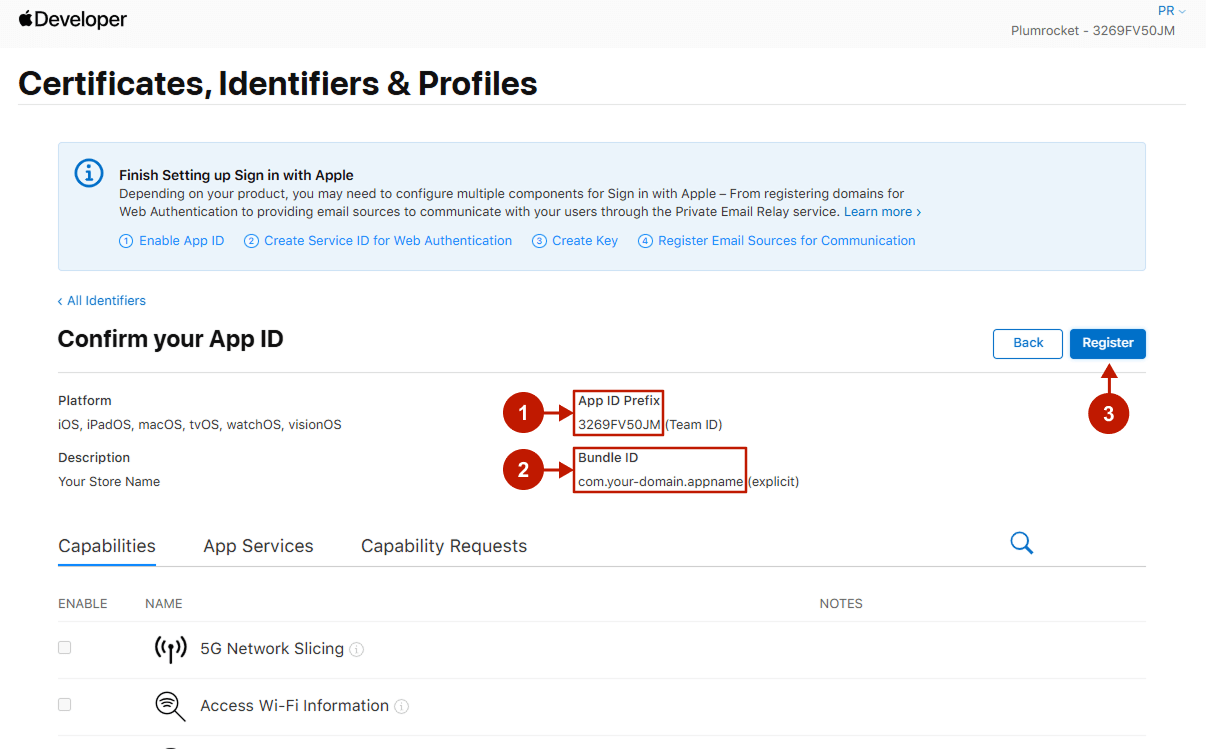Click the Access Wi-Fi Information icon
Screen dimensions: 1206x749
coord(170,706)
